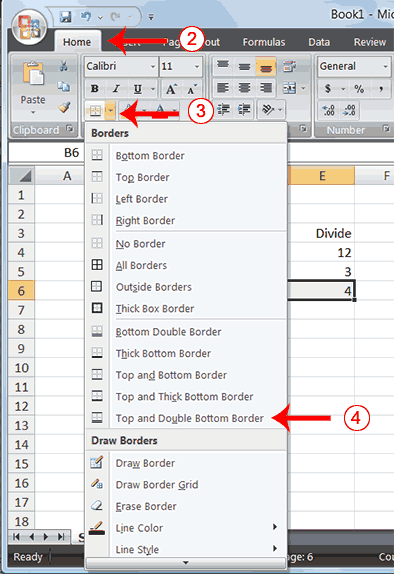This screenshot has height=574, width=394.
Task: Apply the current border button
Action: coord(95,111)
